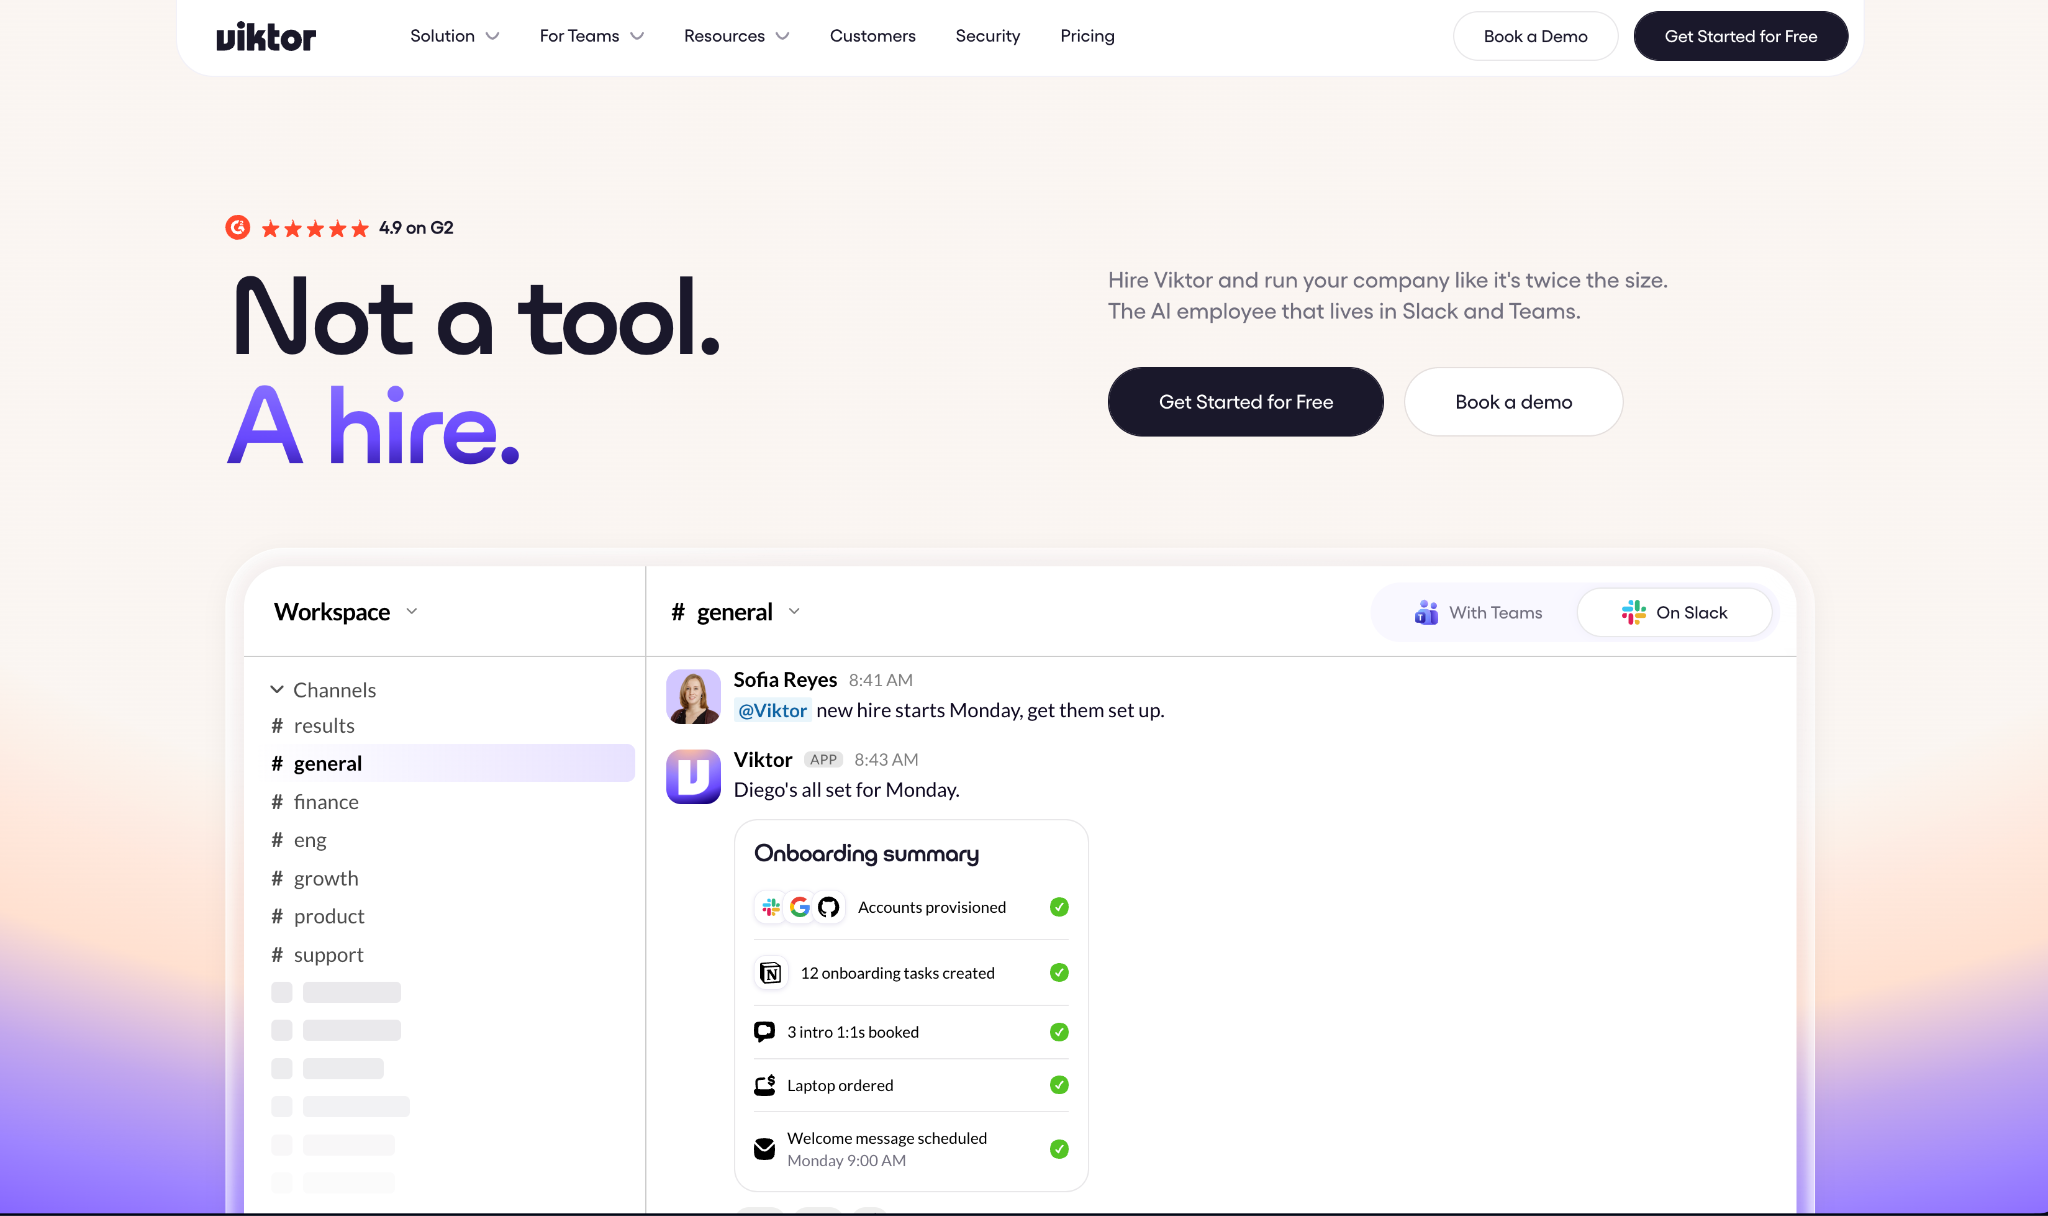The image size is (2048, 1216).
Task: Click the 4.9 on G2 rating text
Action: click(416, 228)
